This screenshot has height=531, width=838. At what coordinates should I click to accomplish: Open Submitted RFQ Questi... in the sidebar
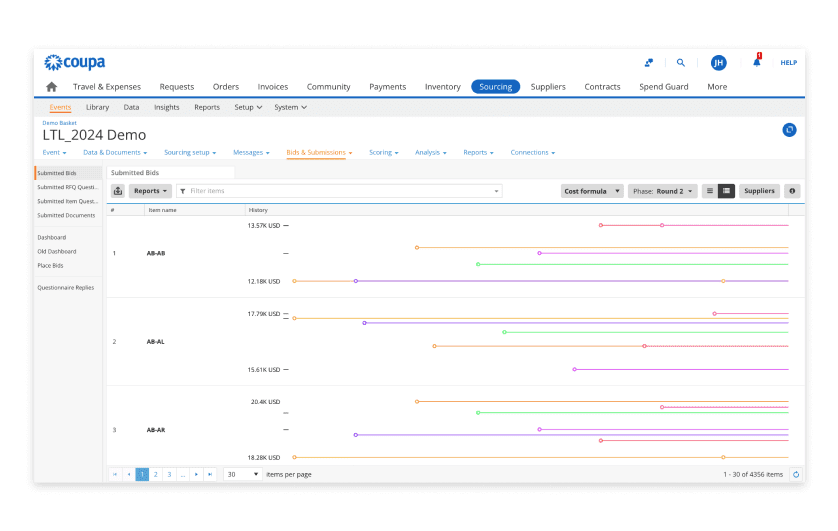68,187
